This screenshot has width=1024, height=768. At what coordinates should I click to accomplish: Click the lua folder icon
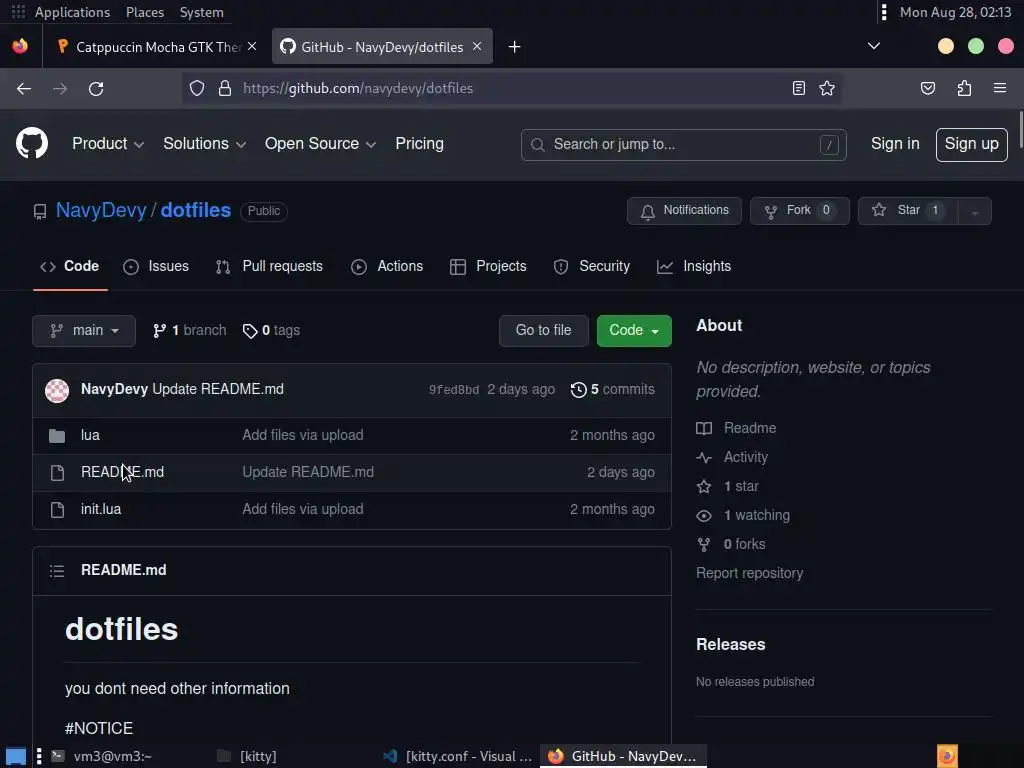pos(57,436)
